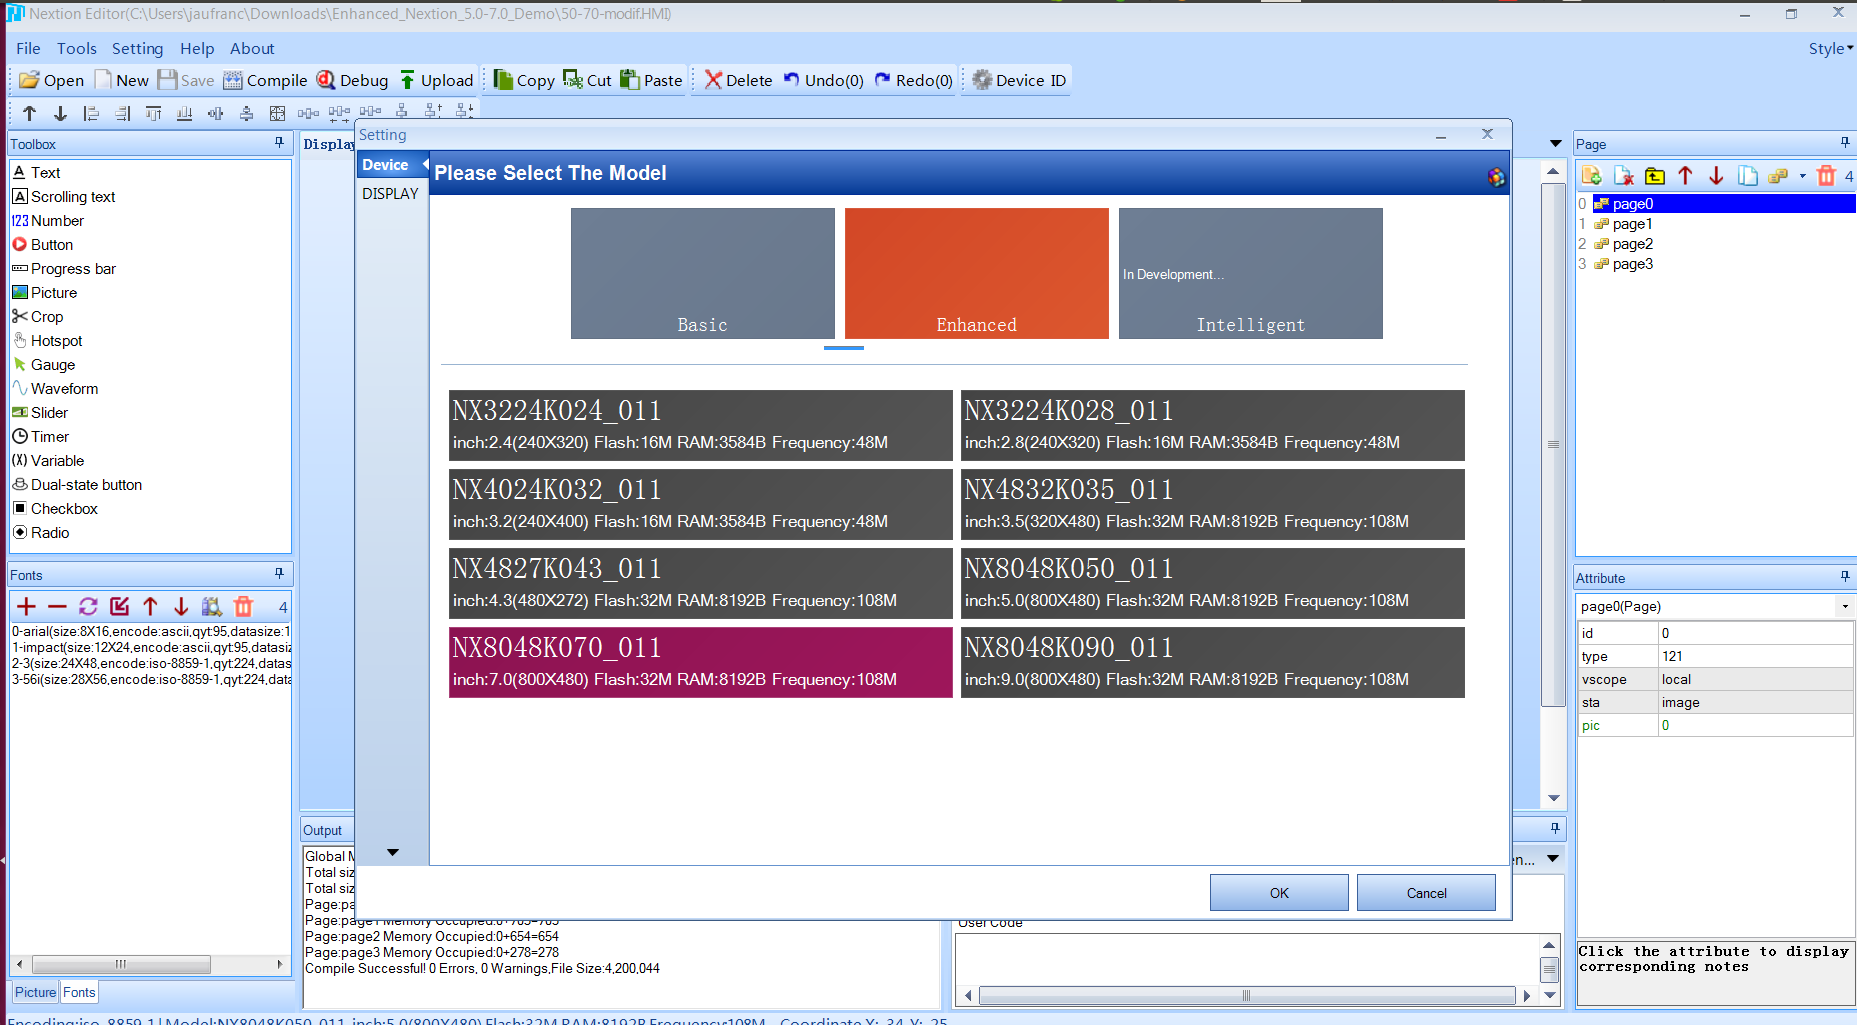1857x1025 pixels.
Task: Cancel the Setting dialog
Action: pos(1426,893)
